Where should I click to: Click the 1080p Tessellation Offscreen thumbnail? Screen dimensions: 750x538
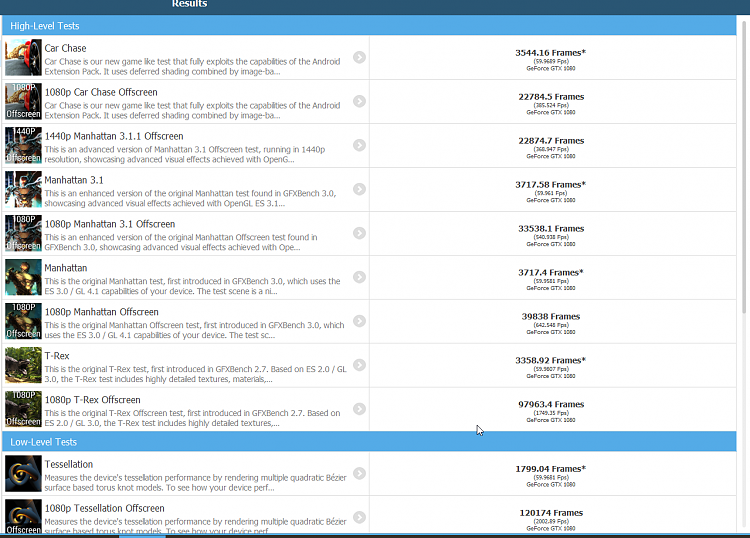point(23,516)
